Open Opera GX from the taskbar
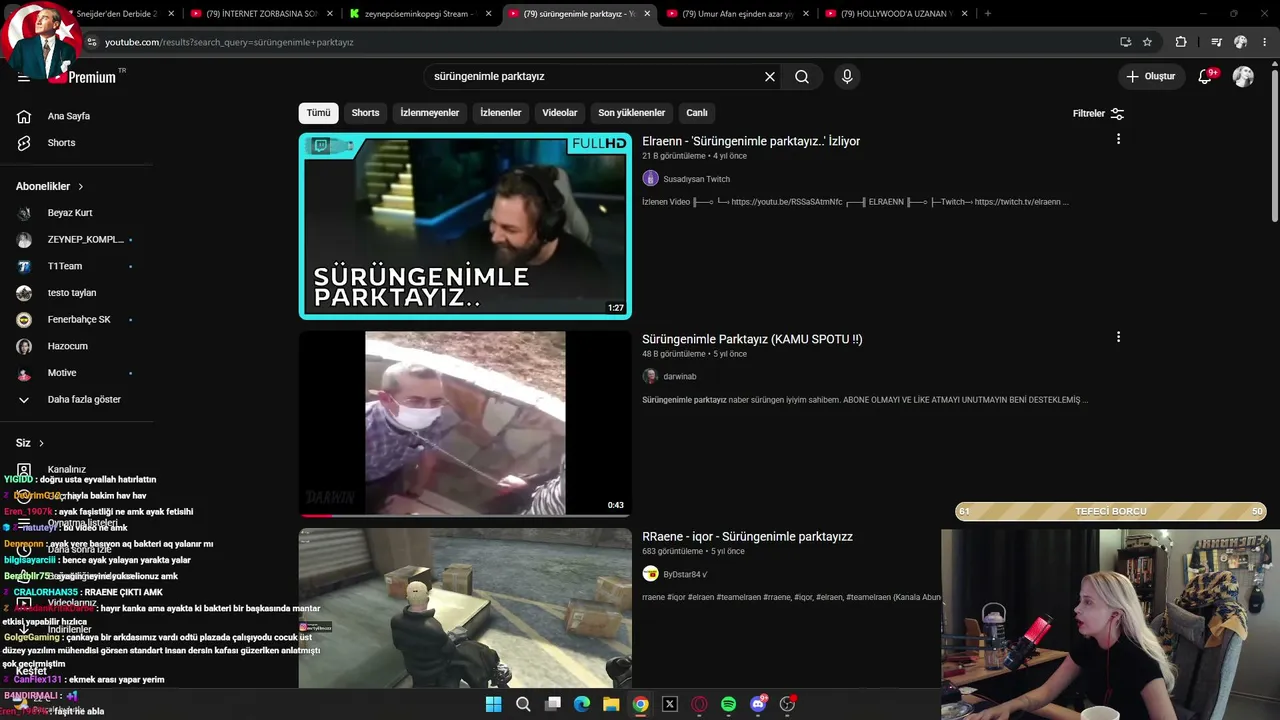 coord(699,704)
